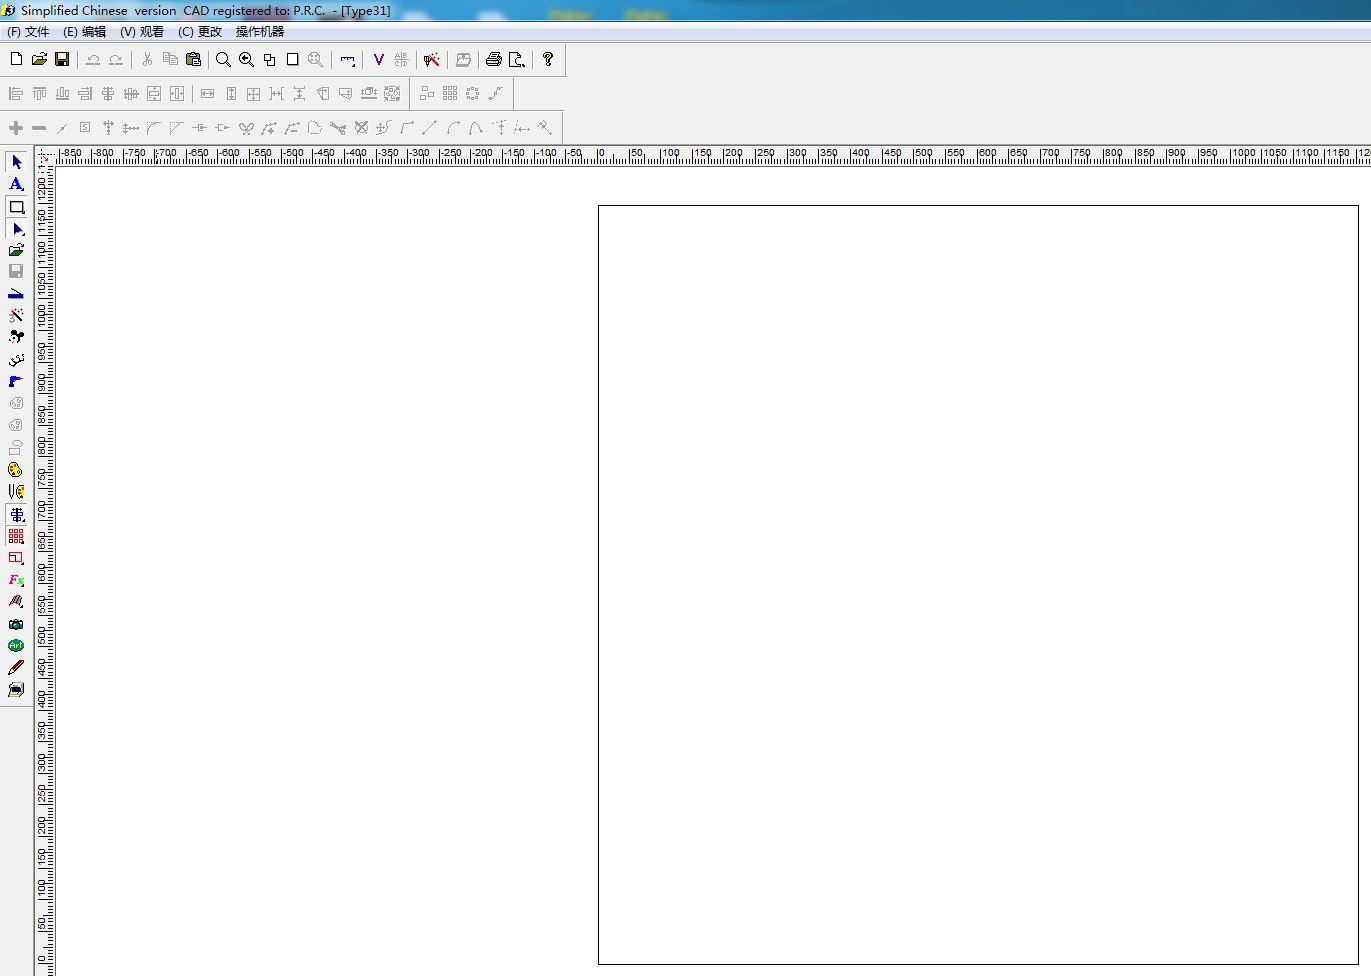Viewport: 1371px width, 976px height.
Task: Open the color palette icon
Action: click(x=16, y=469)
